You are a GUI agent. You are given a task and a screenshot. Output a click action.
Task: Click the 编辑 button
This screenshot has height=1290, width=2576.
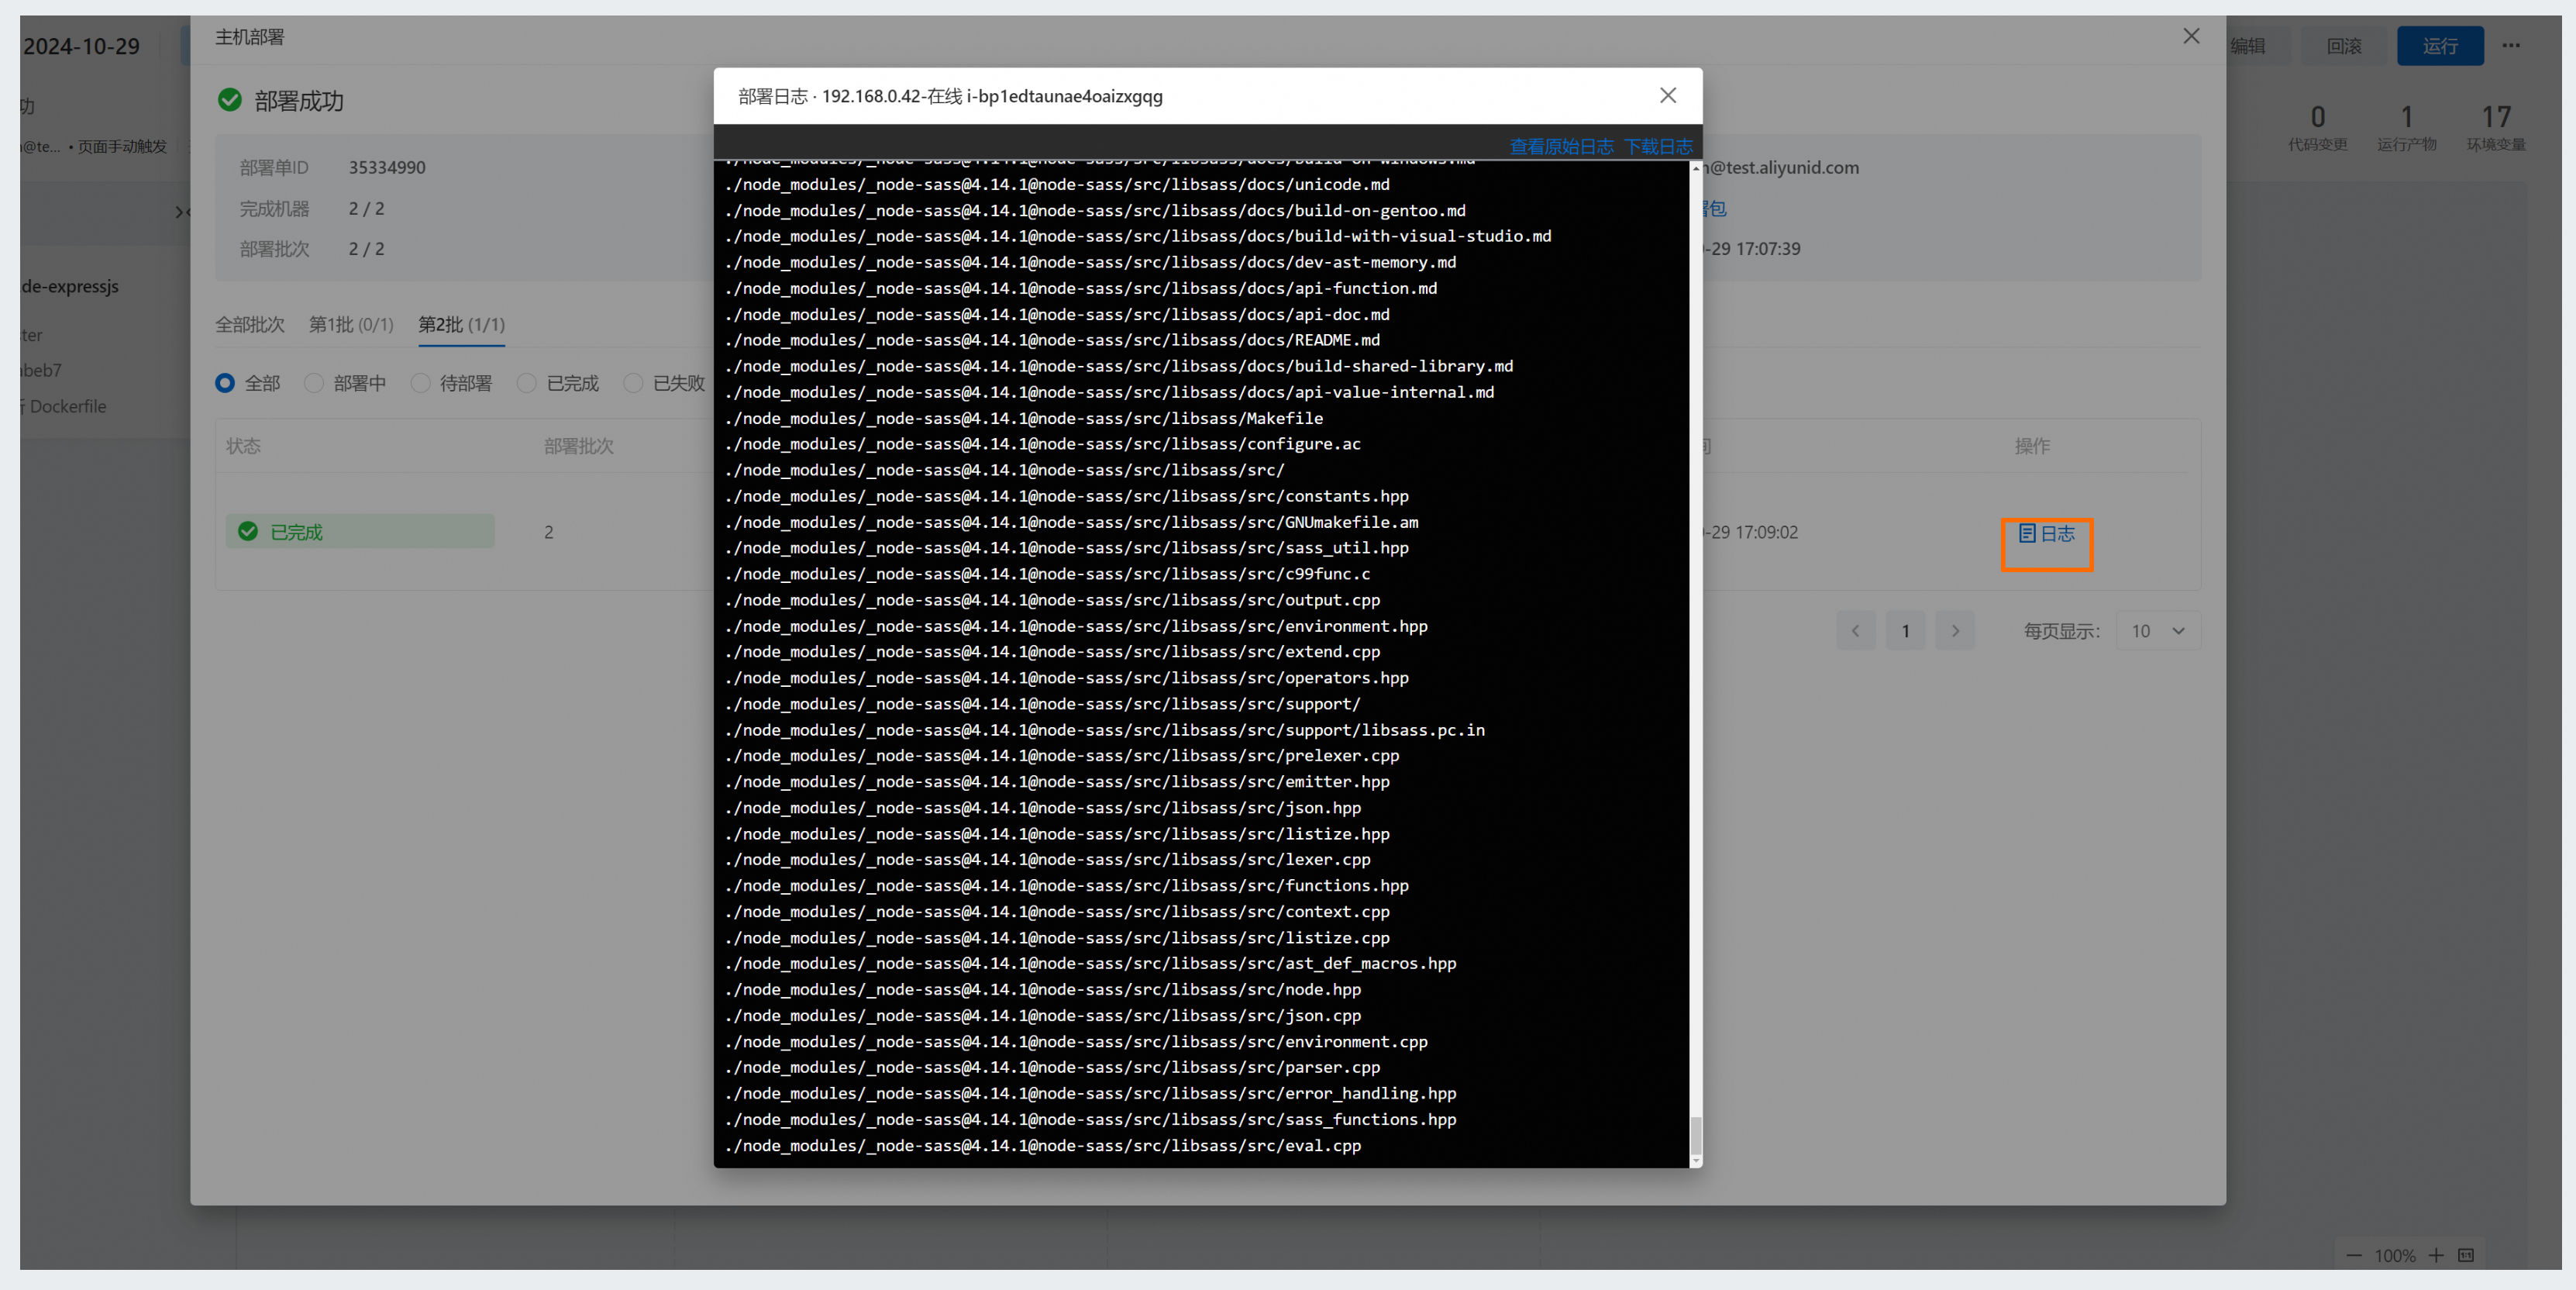pos(2248,46)
